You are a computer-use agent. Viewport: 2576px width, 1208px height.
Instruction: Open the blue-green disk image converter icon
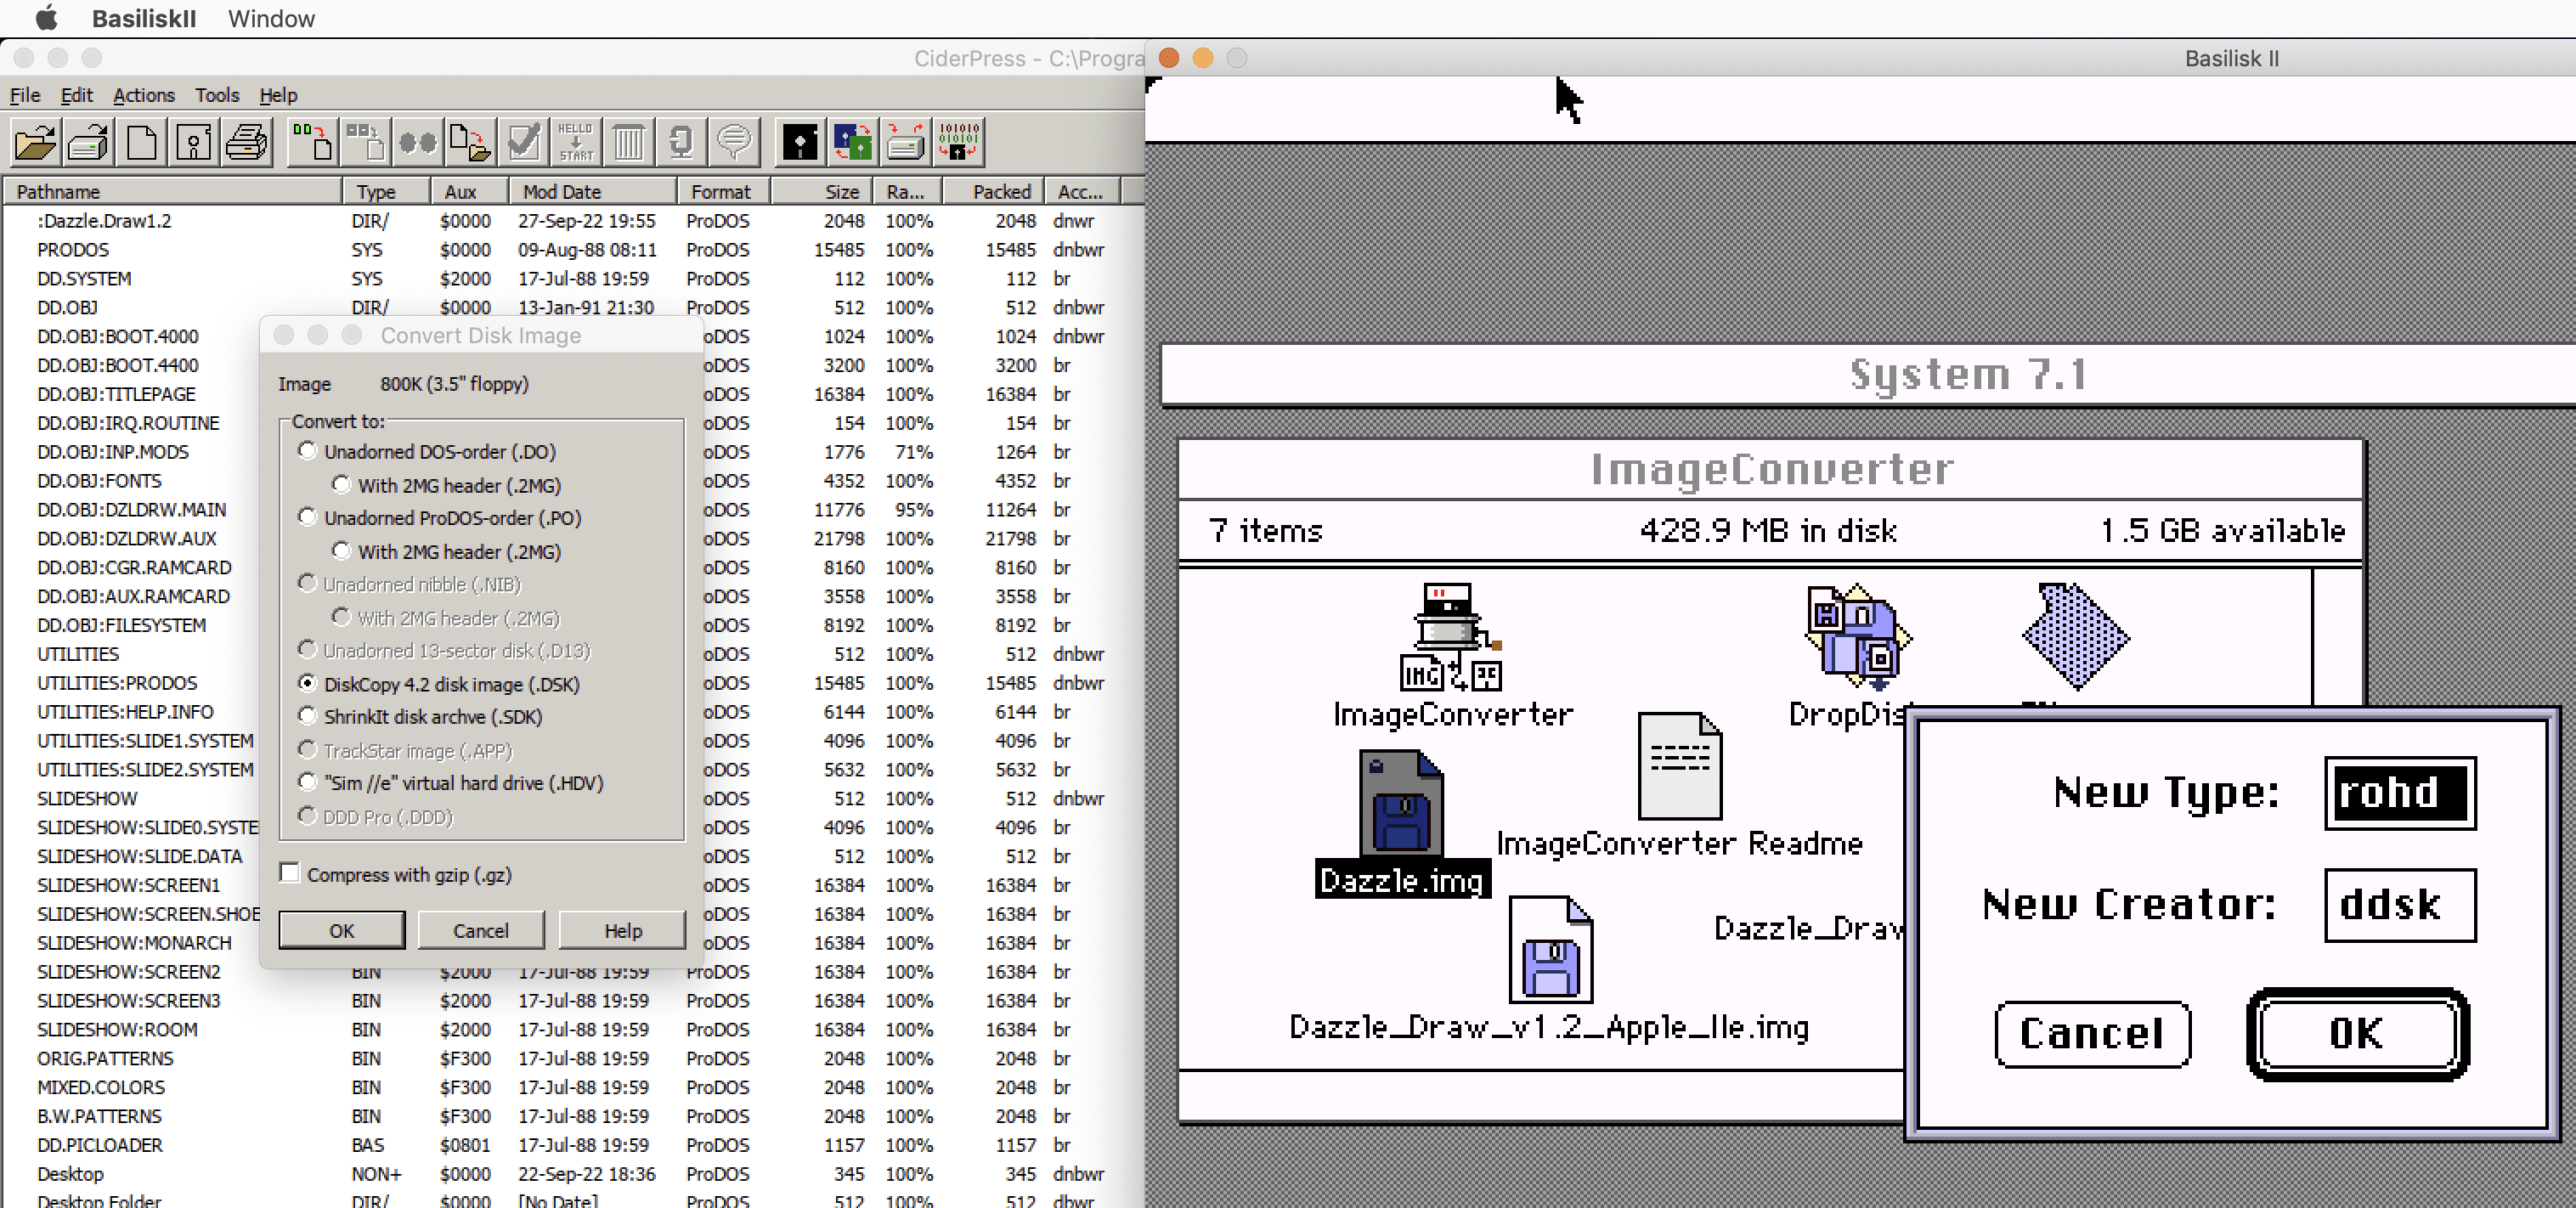point(853,142)
